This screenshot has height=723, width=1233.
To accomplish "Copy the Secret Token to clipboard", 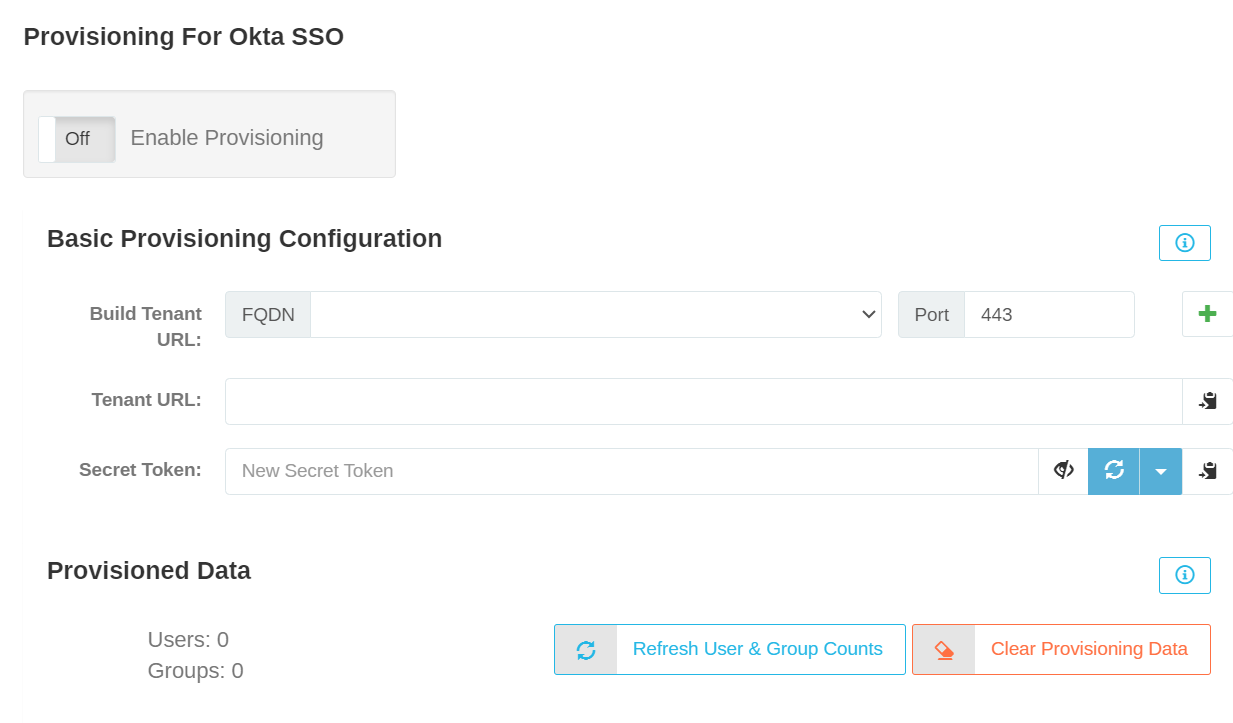I will coord(1208,471).
